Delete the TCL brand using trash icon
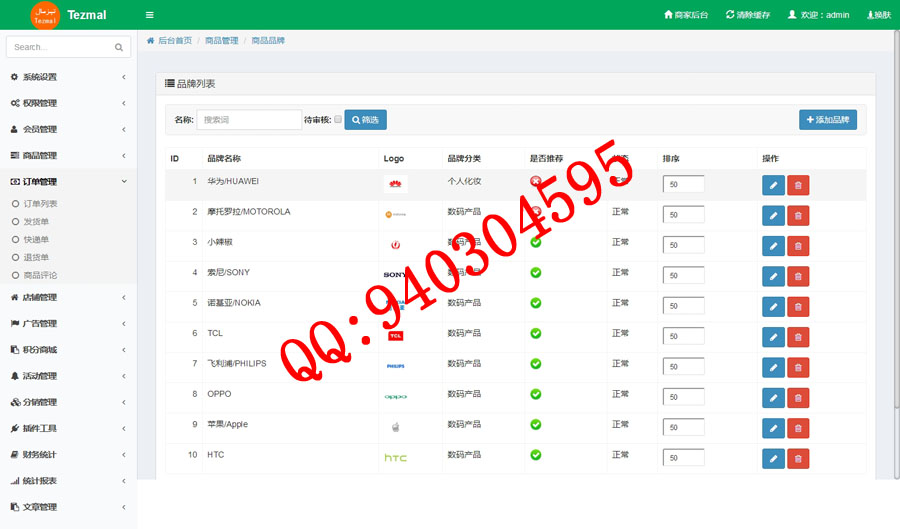This screenshot has width=900, height=529. (798, 337)
